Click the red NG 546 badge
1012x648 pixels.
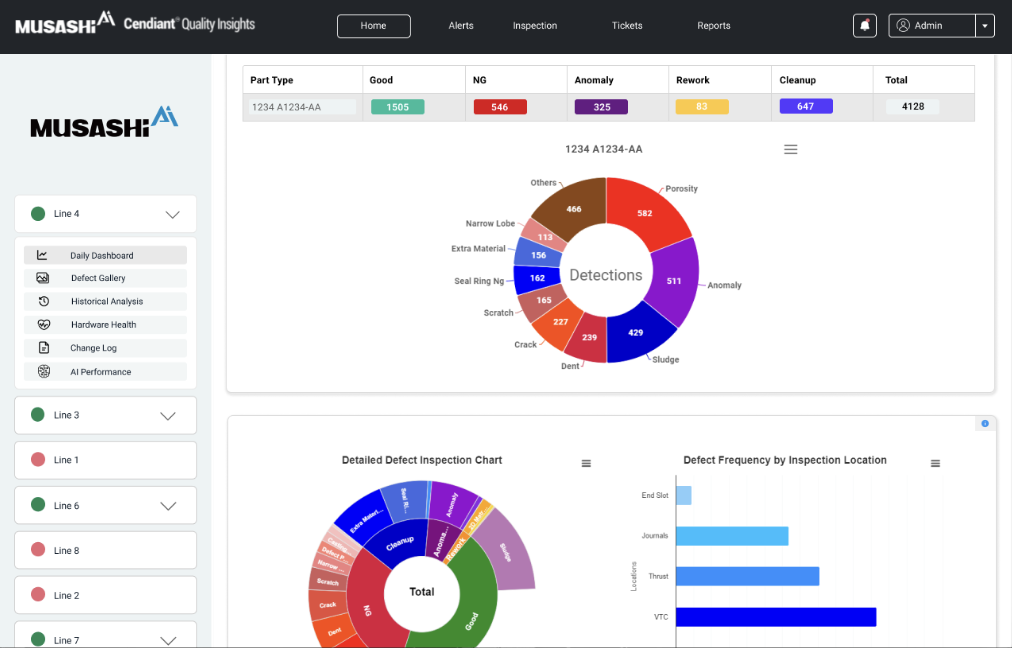point(500,107)
